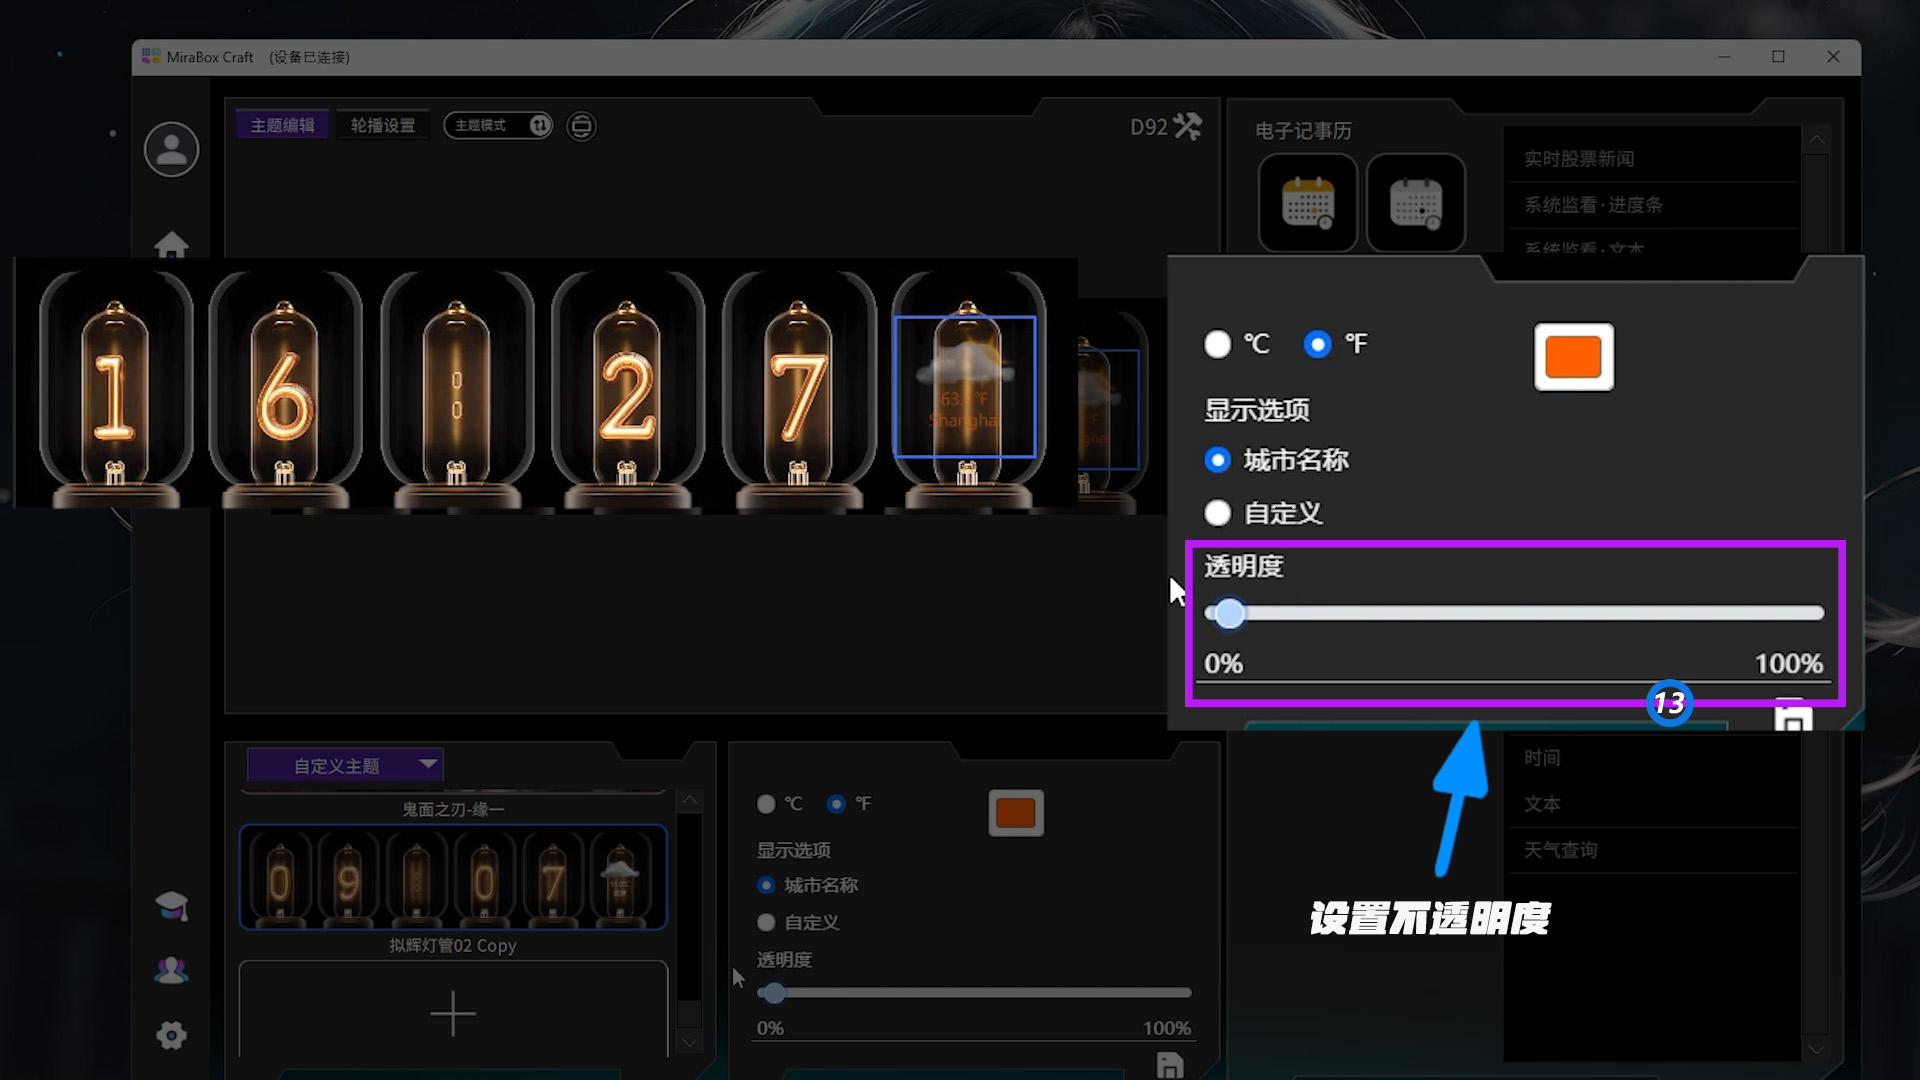This screenshot has width=1920, height=1080.
Task: Select the first 电子记事历 calendar icon
Action: [1307, 203]
